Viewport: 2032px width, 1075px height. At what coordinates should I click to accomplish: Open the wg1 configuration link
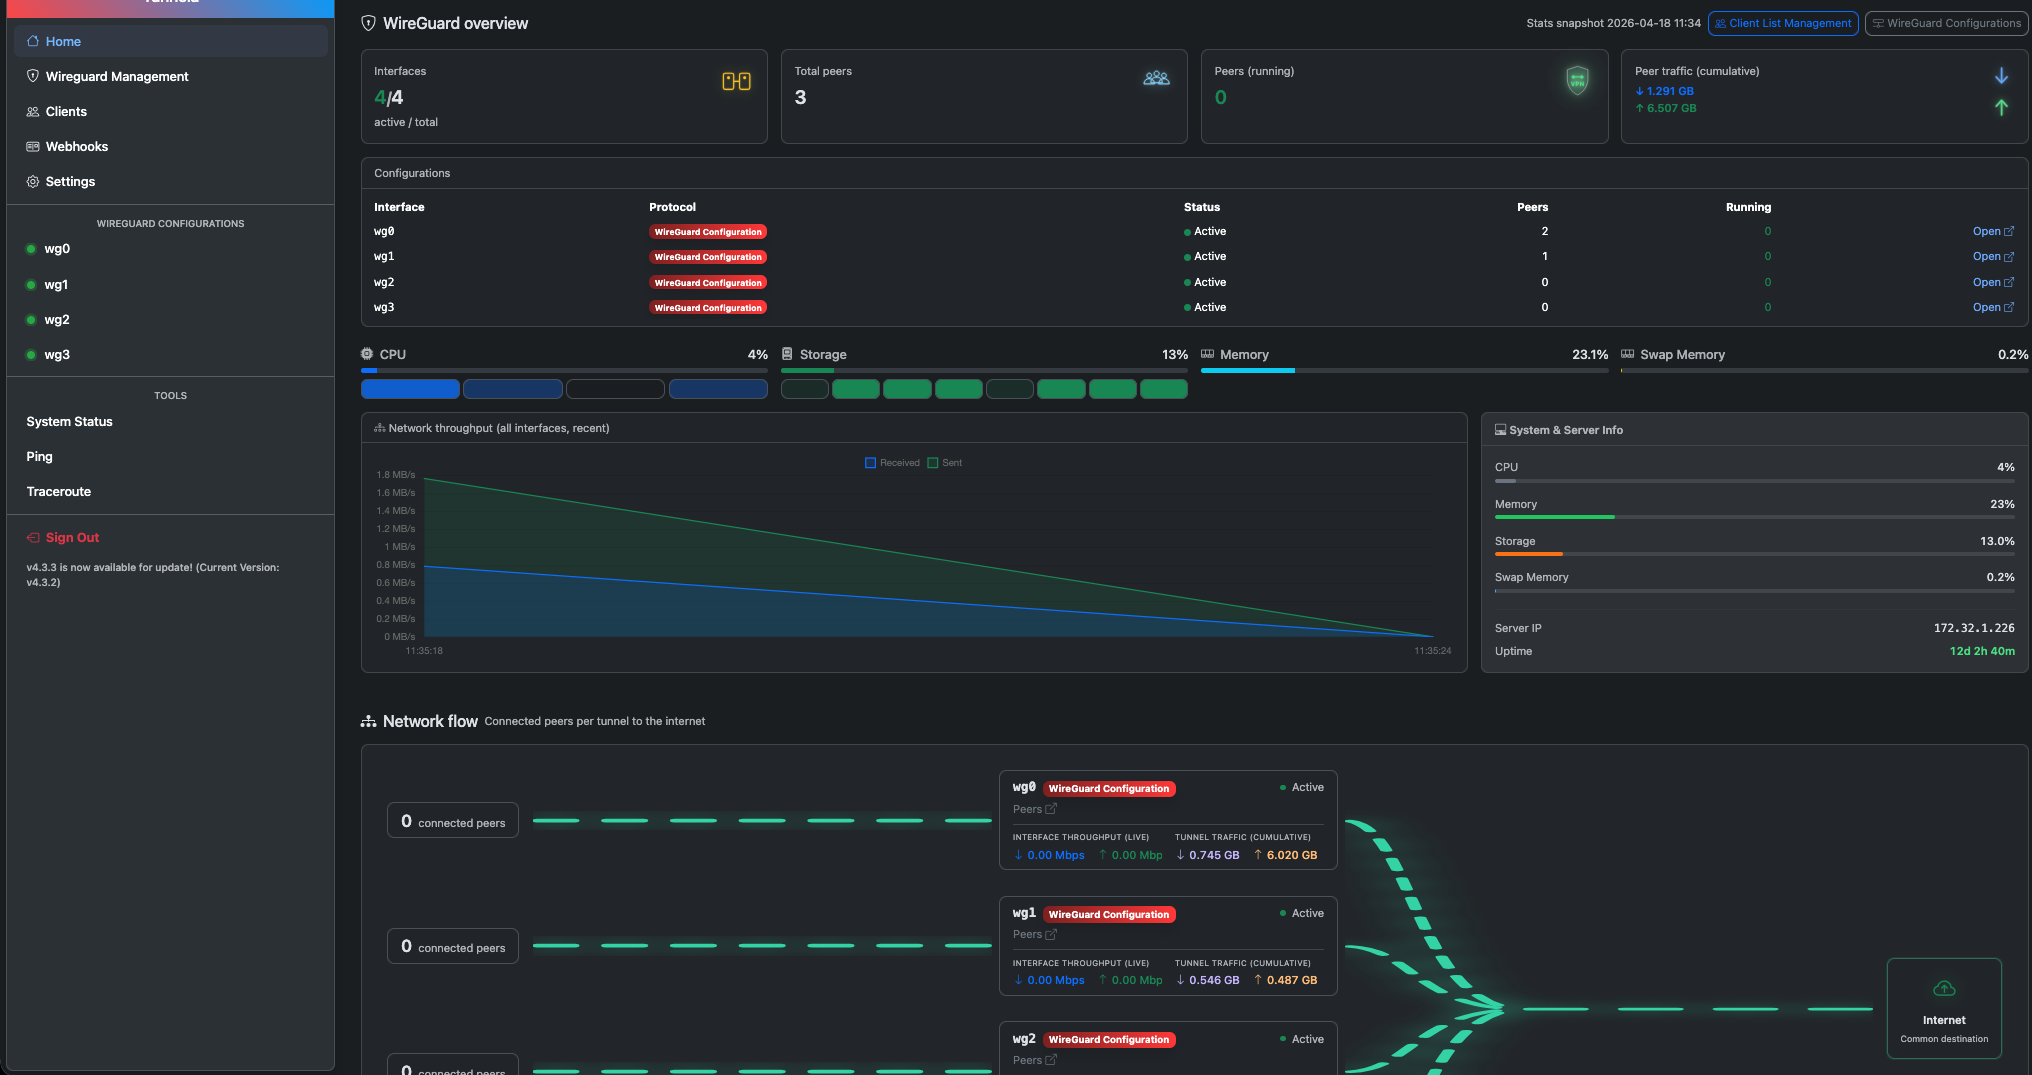point(1993,257)
